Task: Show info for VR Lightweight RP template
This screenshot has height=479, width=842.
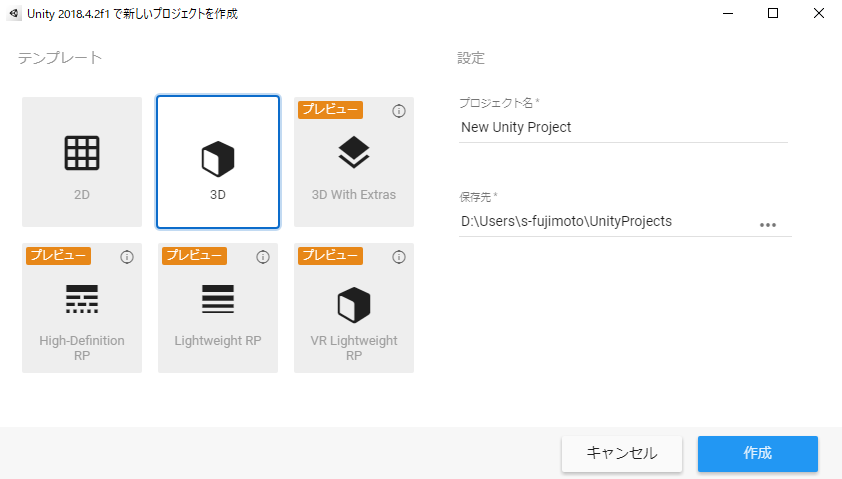Action: (x=398, y=257)
